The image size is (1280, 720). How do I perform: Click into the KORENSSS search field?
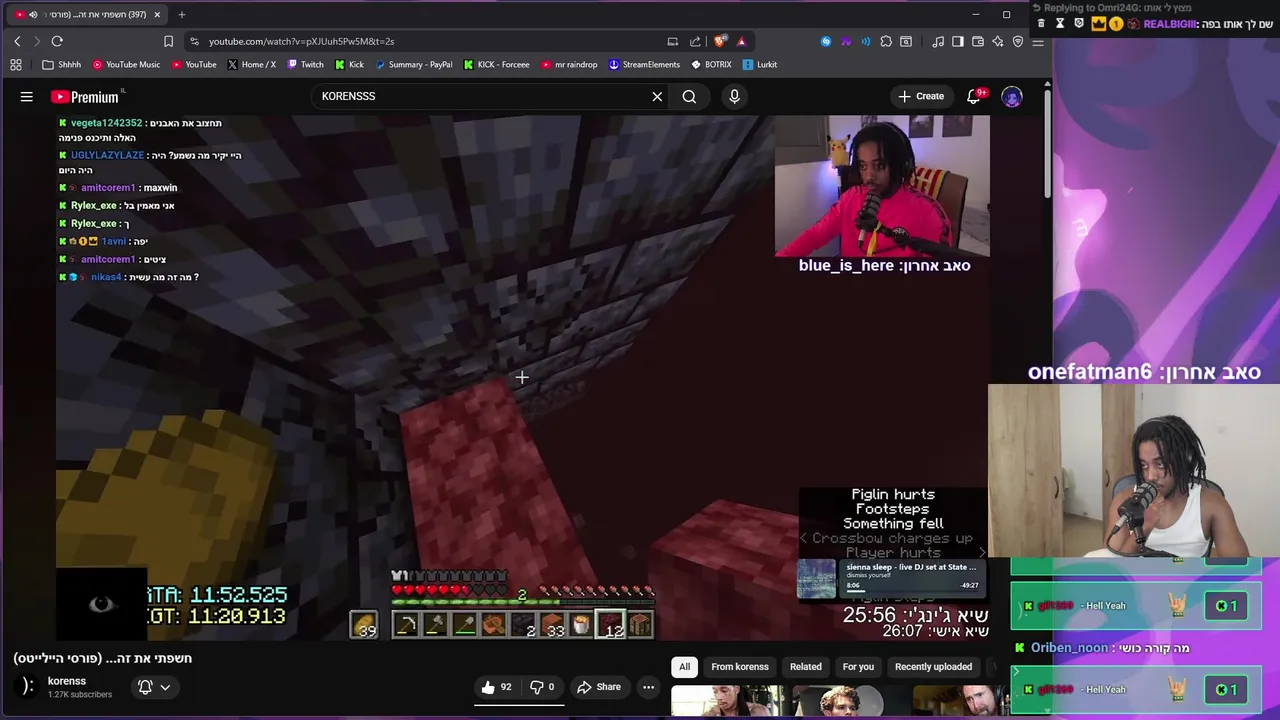[x=480, y=97]
